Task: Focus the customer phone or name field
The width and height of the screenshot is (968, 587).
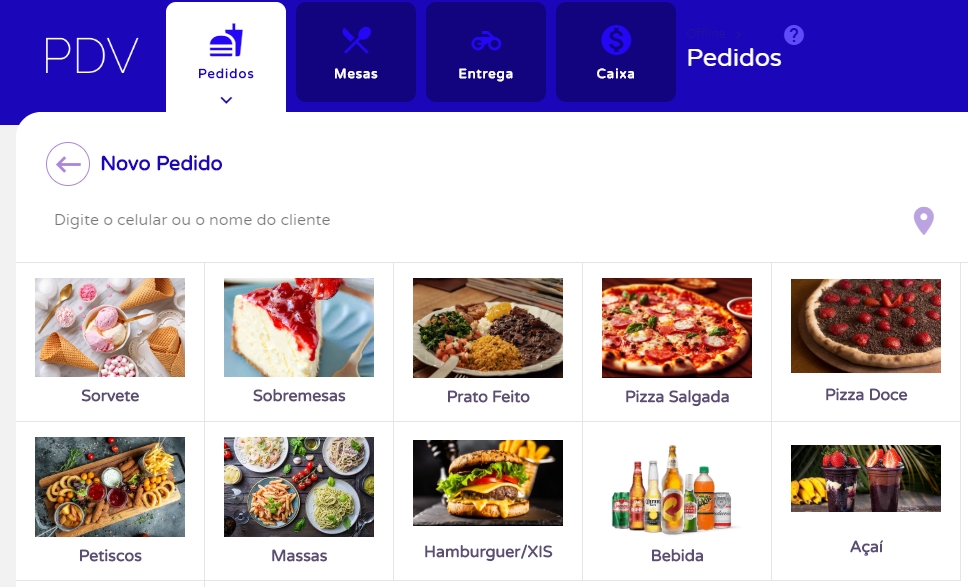Action: point(475,220)
